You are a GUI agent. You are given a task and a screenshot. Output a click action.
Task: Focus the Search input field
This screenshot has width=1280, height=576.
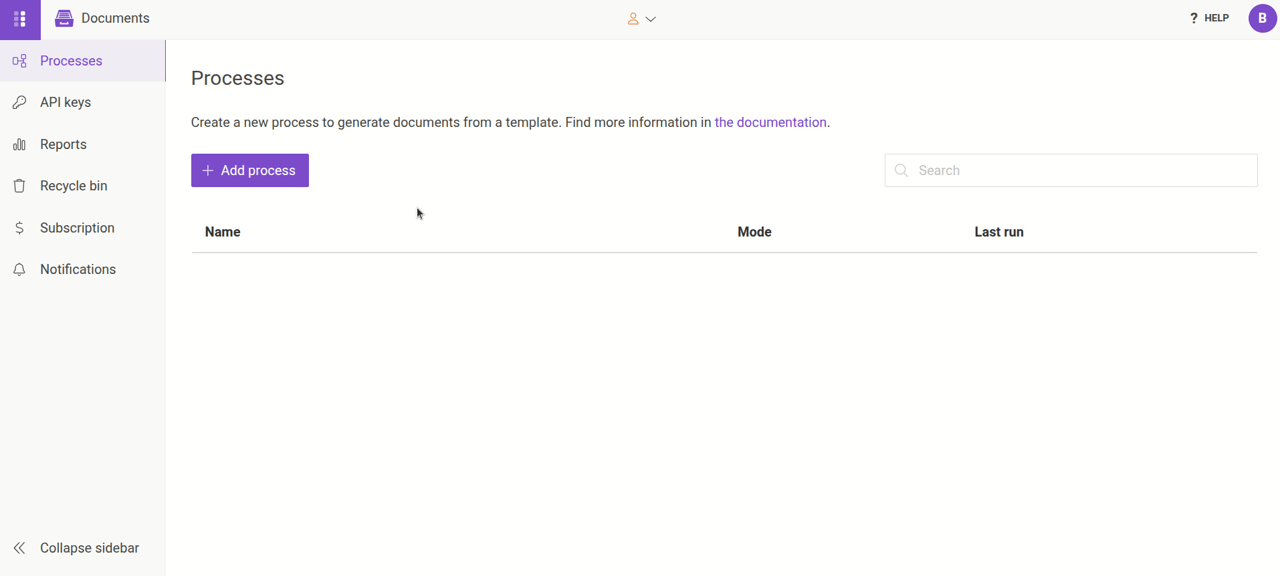coord(1071,171)
